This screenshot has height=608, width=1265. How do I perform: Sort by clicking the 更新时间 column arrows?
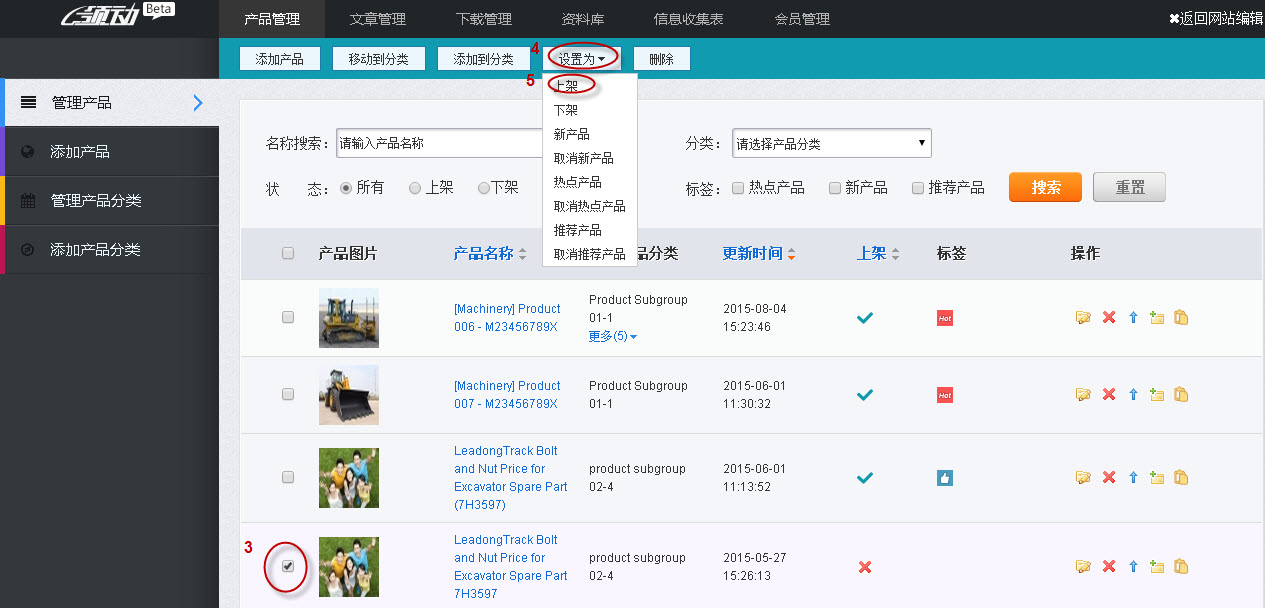pyautogui.click(x=791, y=253)
